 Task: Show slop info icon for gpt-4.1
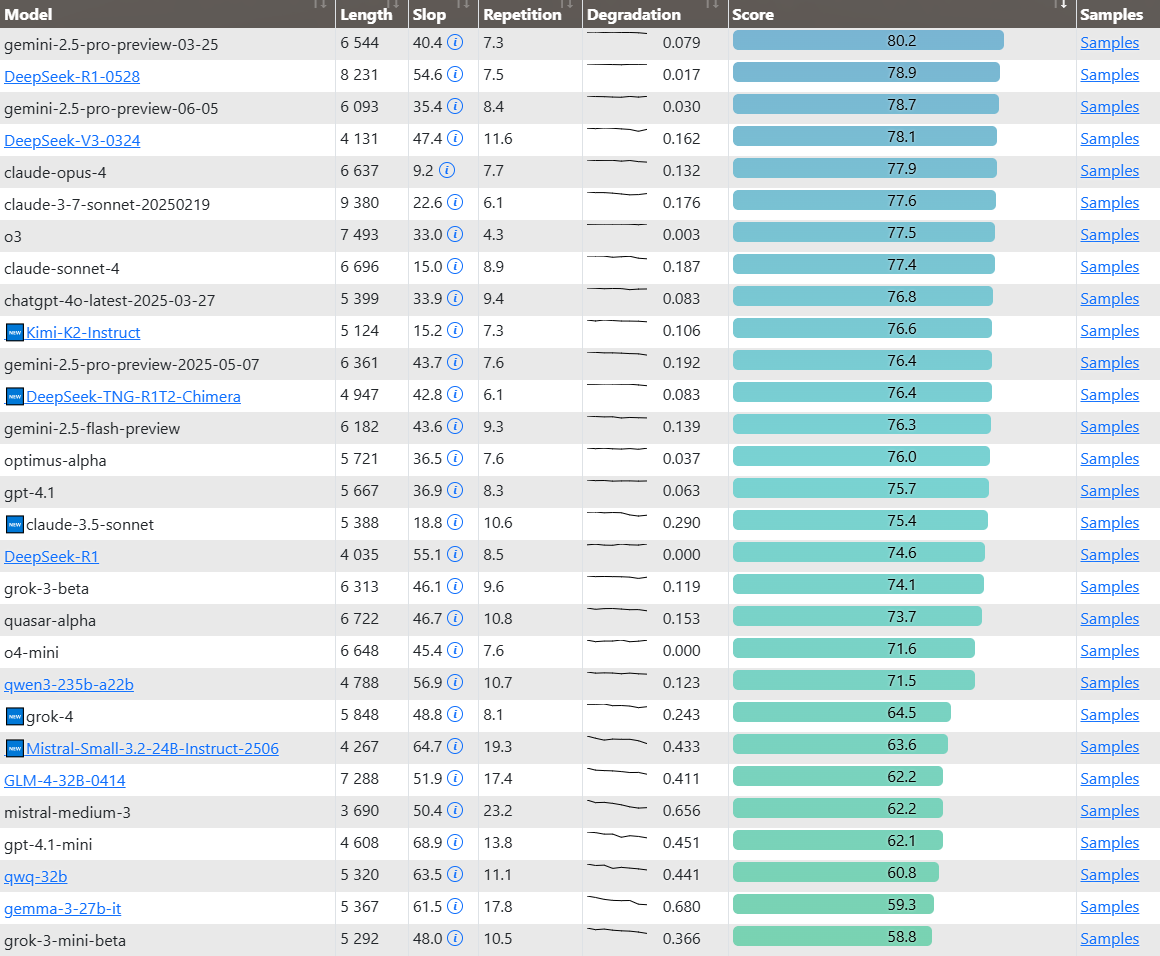click(455, 490)
